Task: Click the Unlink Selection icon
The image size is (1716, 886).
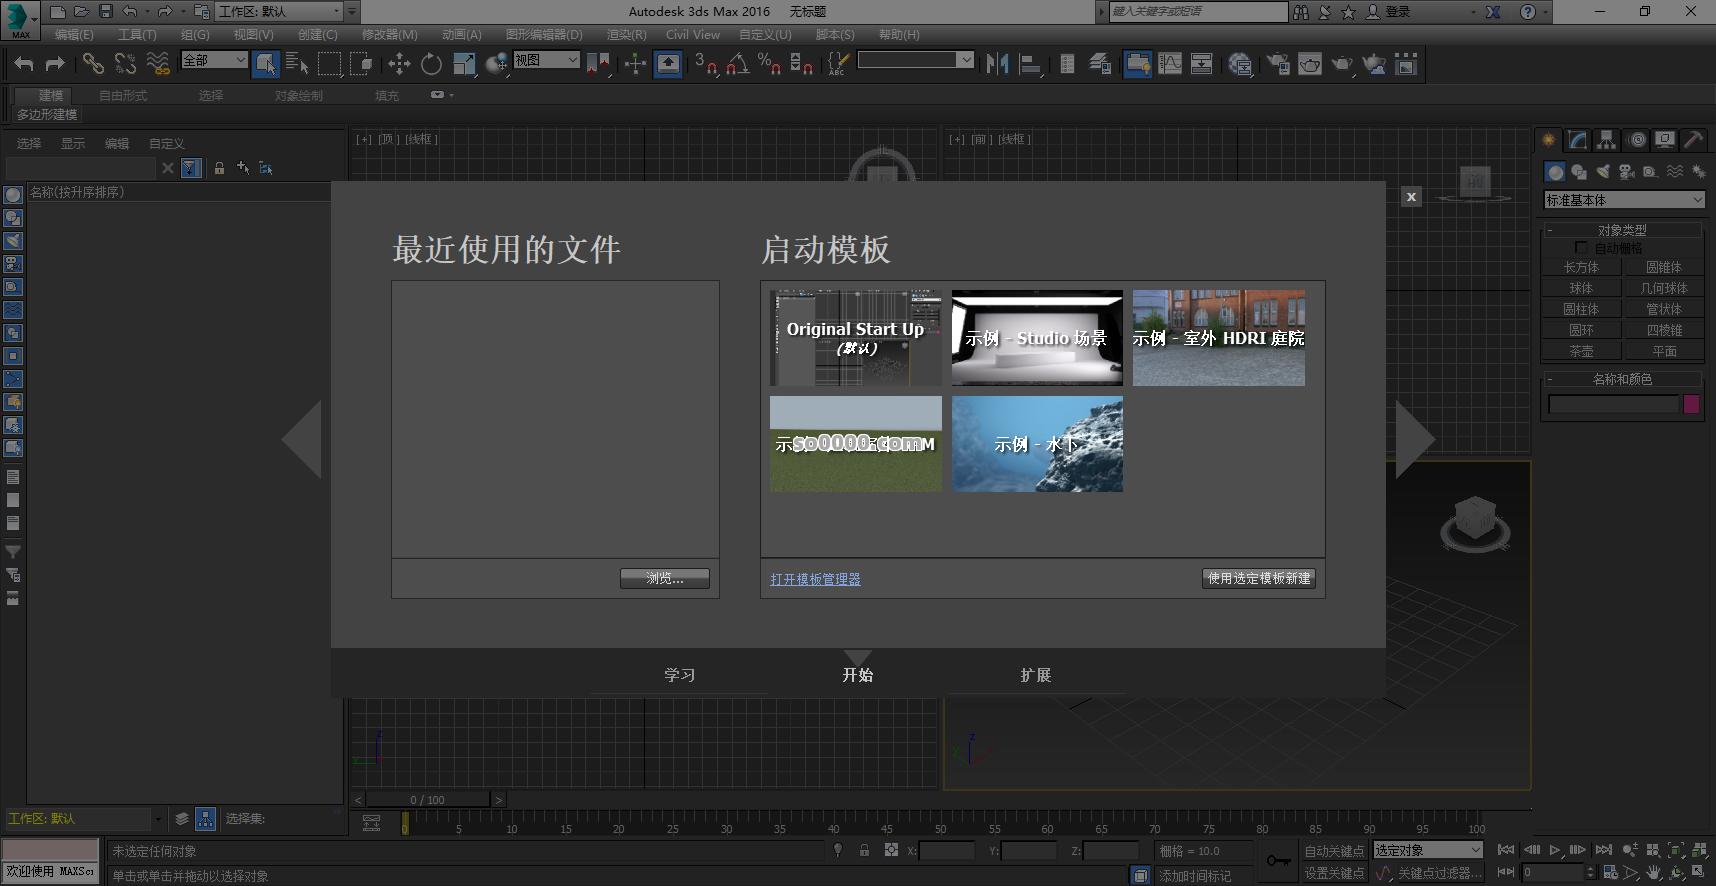Action: (x=125, y=64)
